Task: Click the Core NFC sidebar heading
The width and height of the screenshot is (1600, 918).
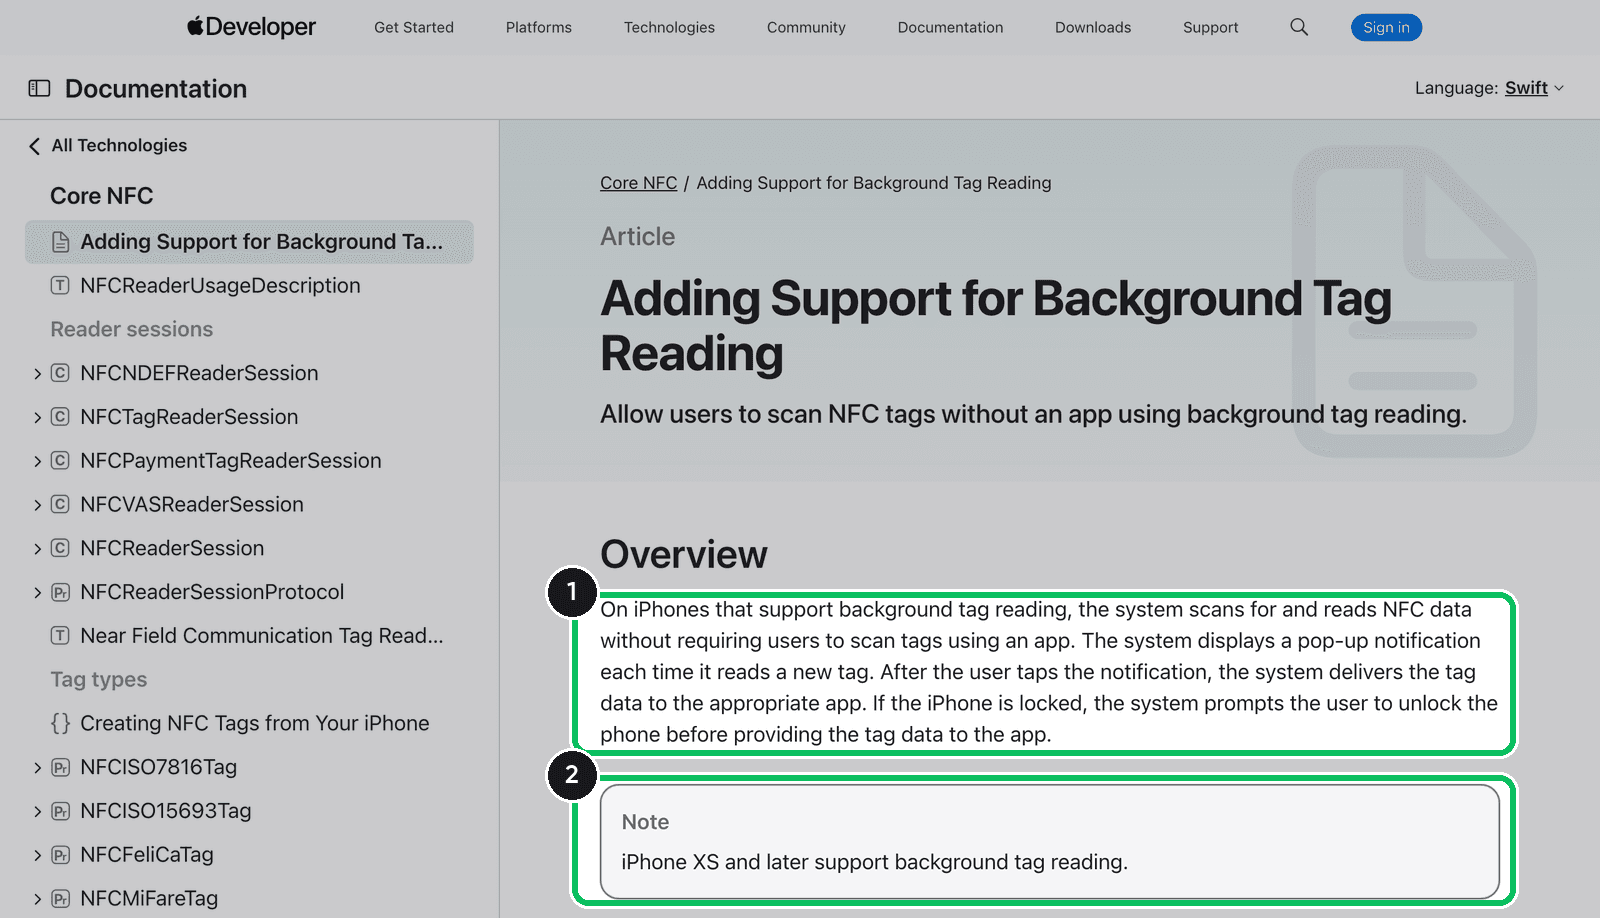Action: coord(102,196)
